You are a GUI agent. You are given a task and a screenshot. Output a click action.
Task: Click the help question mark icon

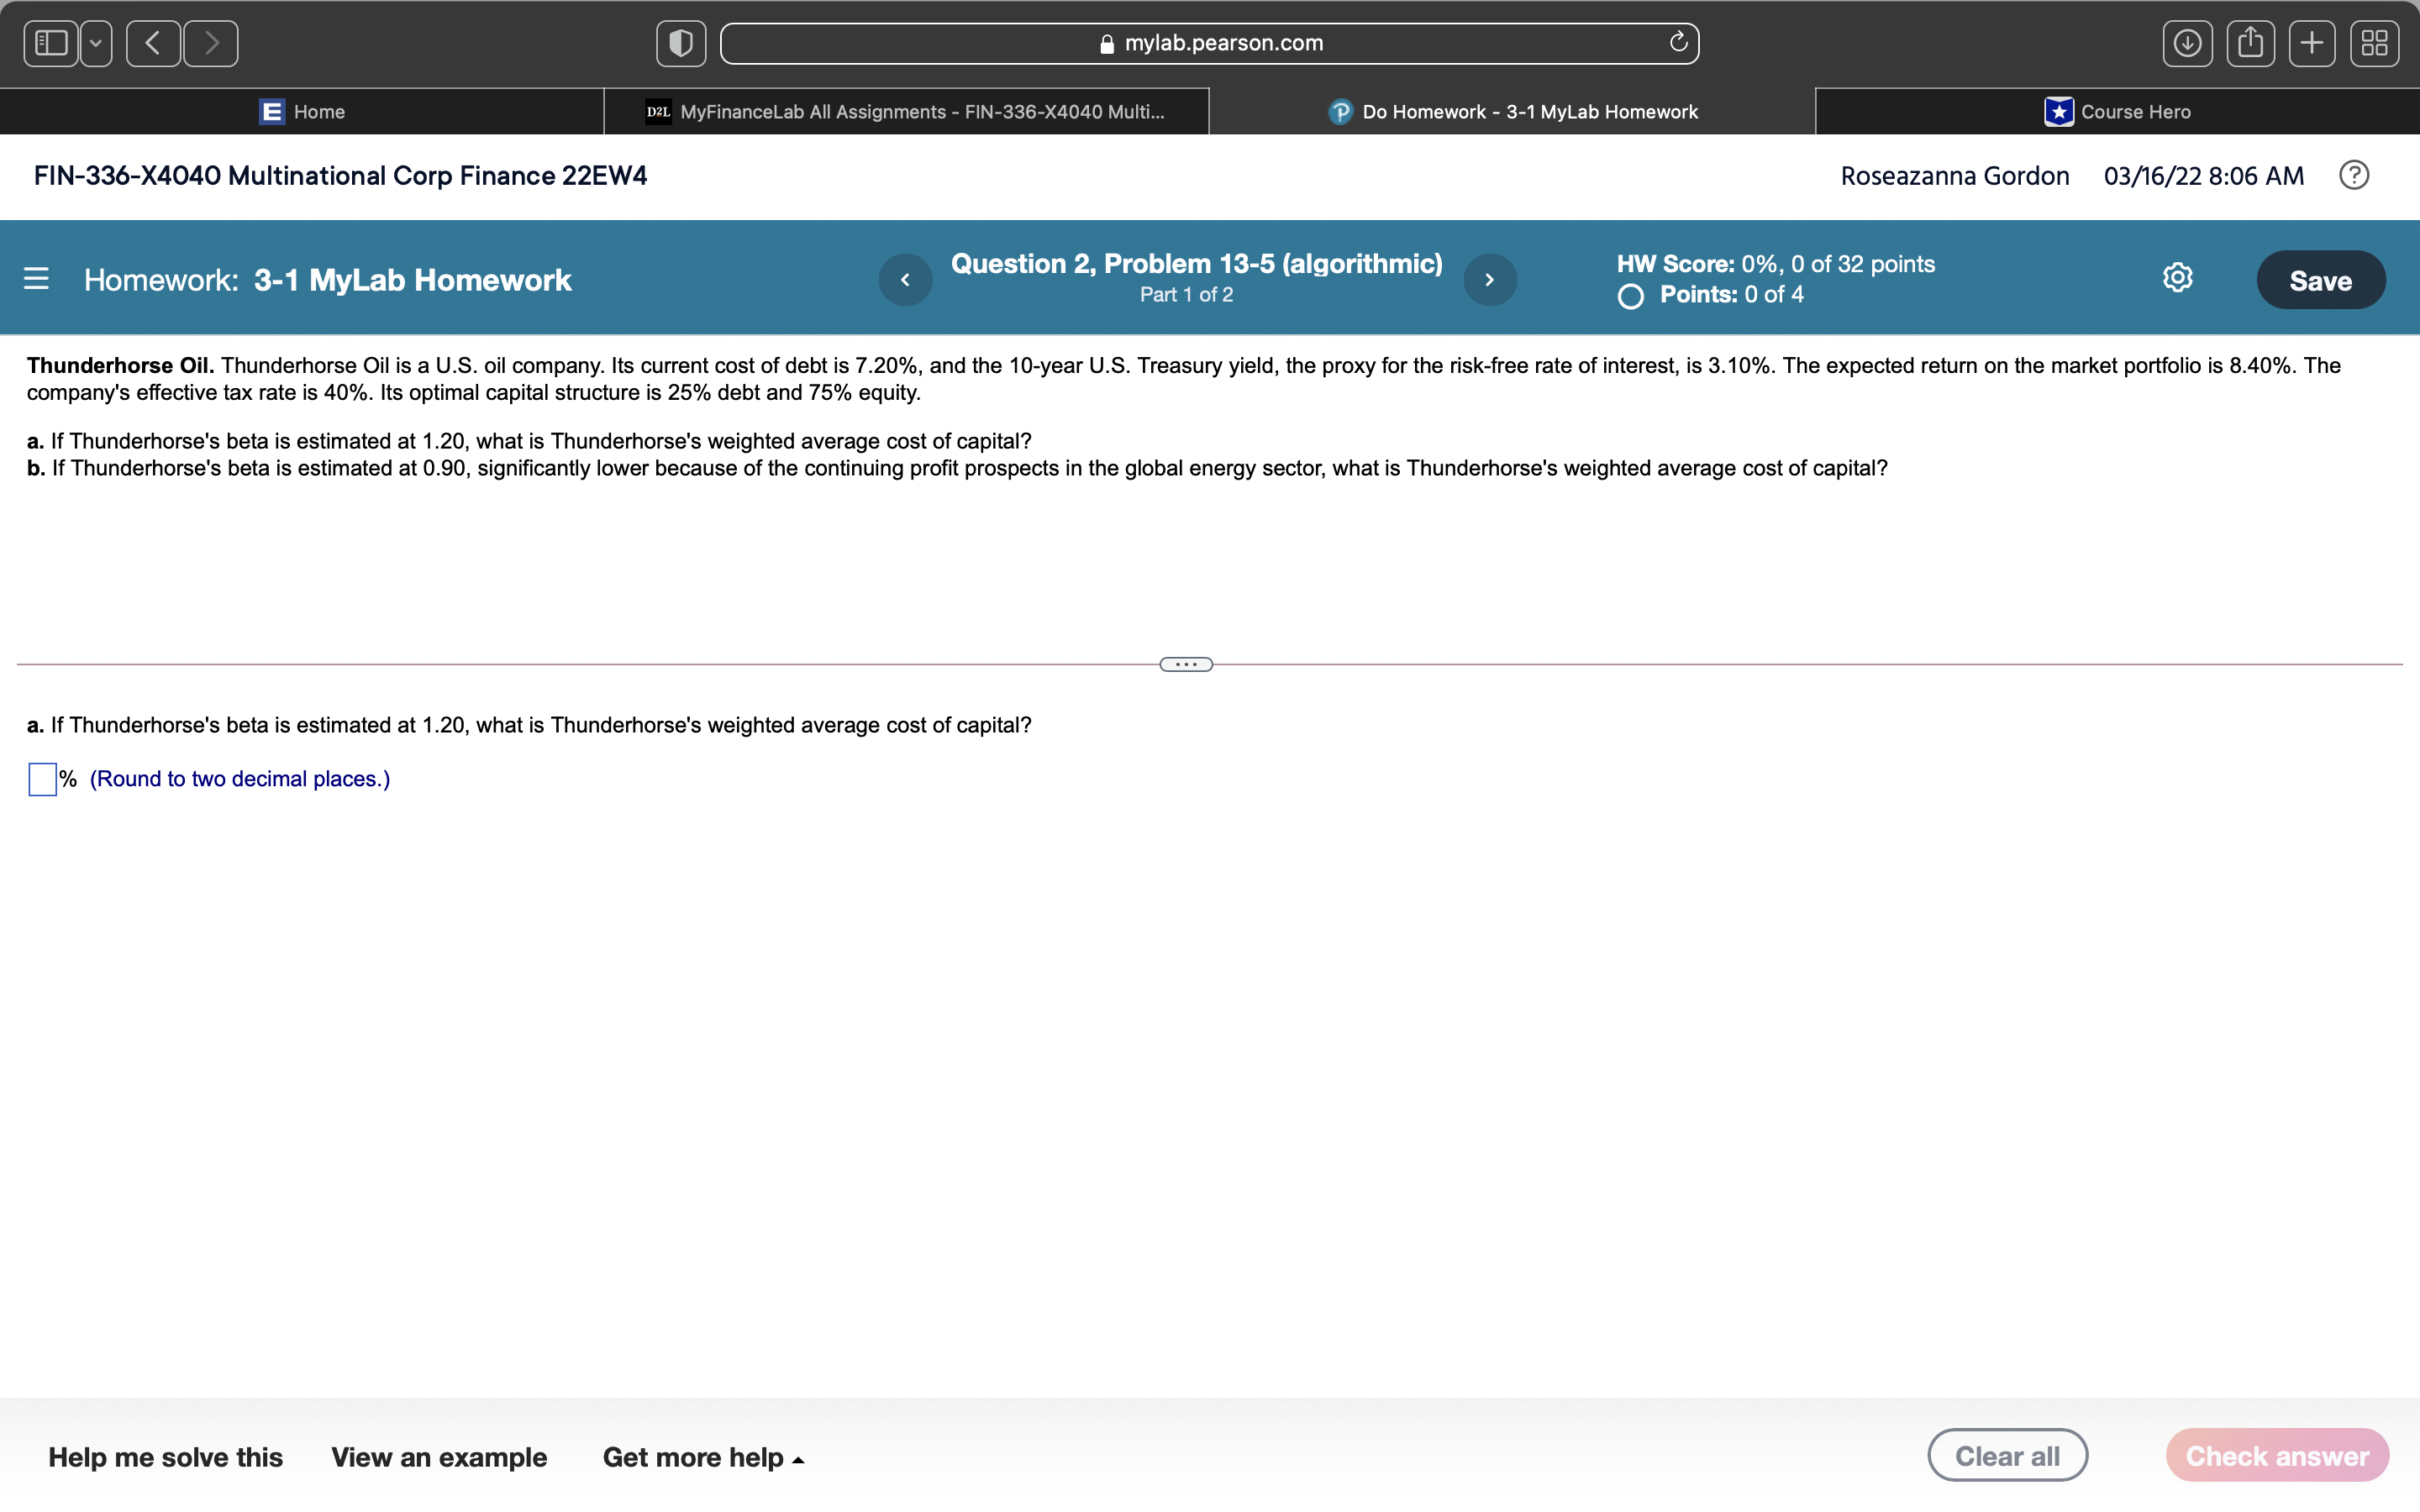coord(2354,175)
